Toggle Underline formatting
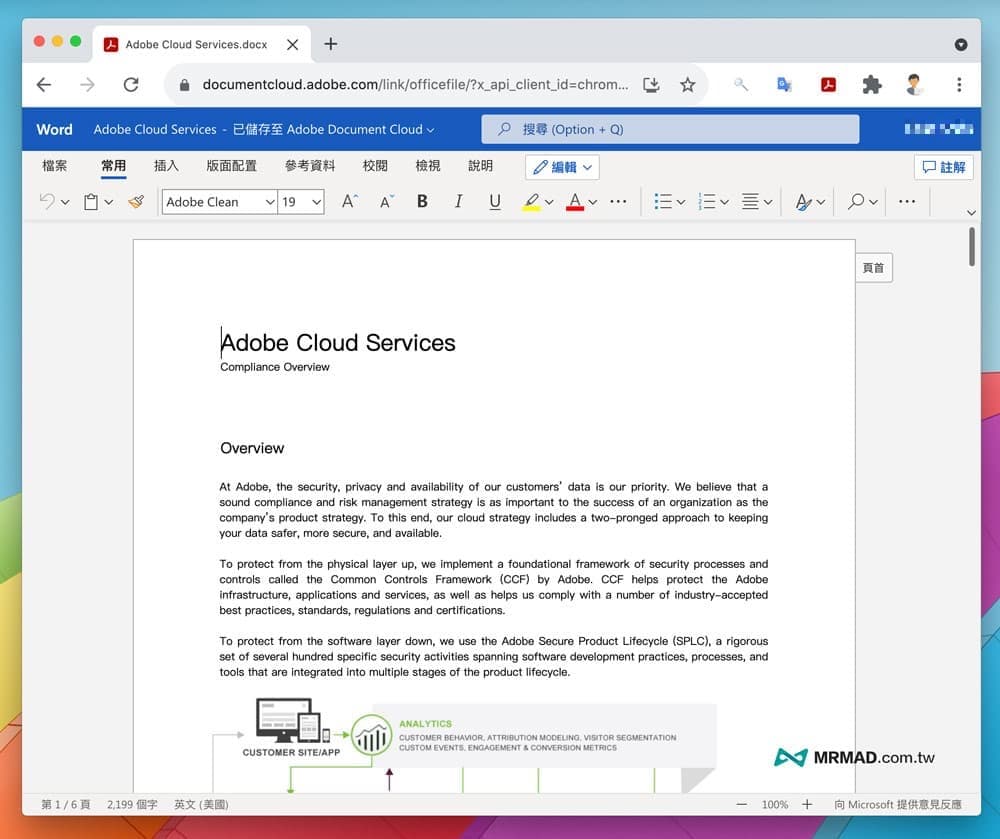Viewport: 1000px width, 839px height. 495,201
